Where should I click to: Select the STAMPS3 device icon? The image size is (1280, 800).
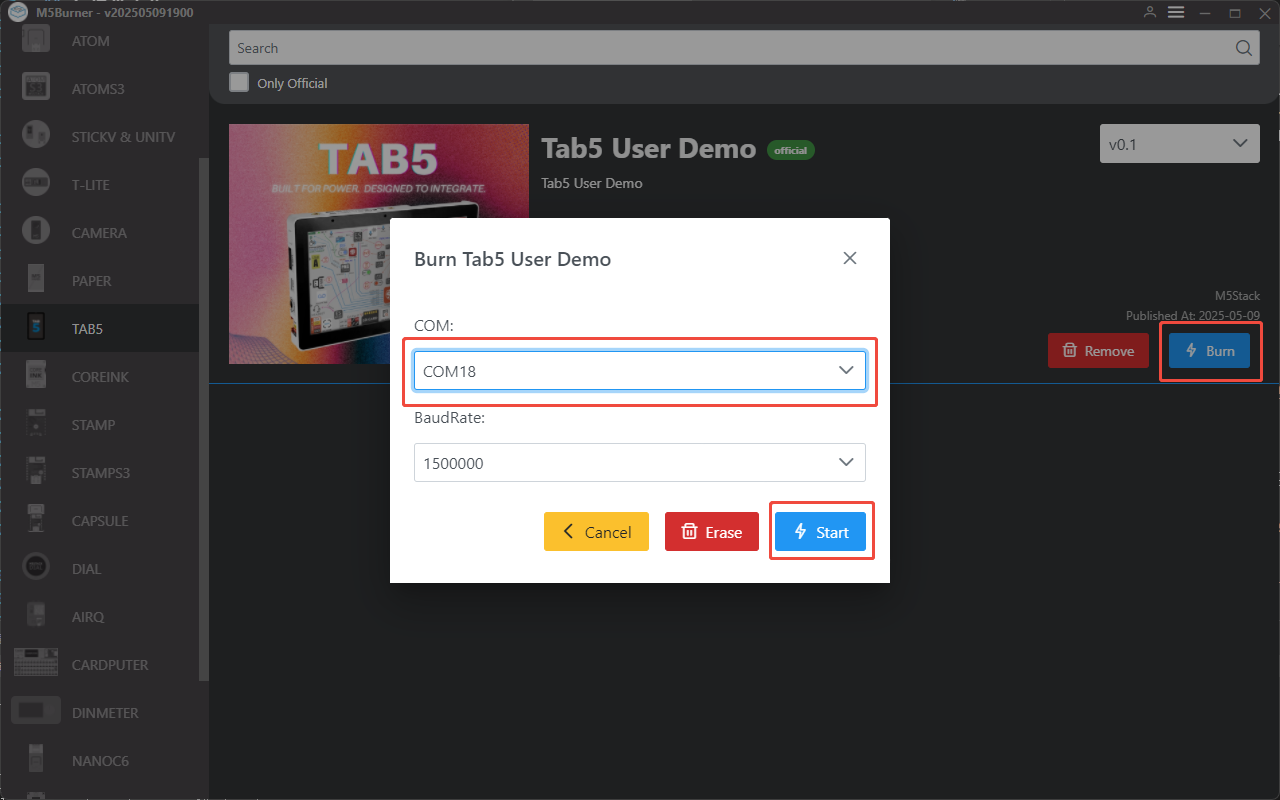click(x=36, y=472)
